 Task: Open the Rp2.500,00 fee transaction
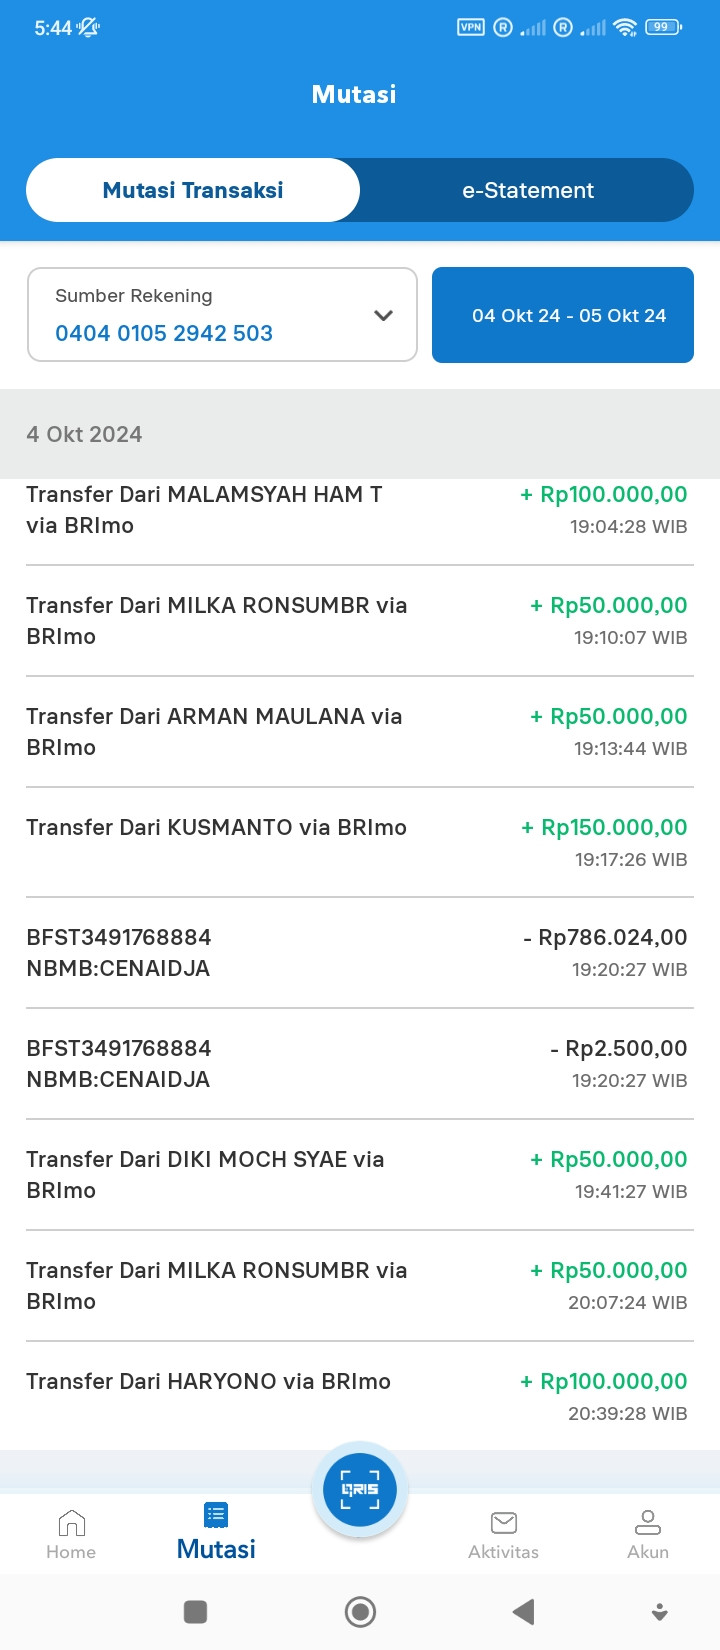(x=360, y=1064)
